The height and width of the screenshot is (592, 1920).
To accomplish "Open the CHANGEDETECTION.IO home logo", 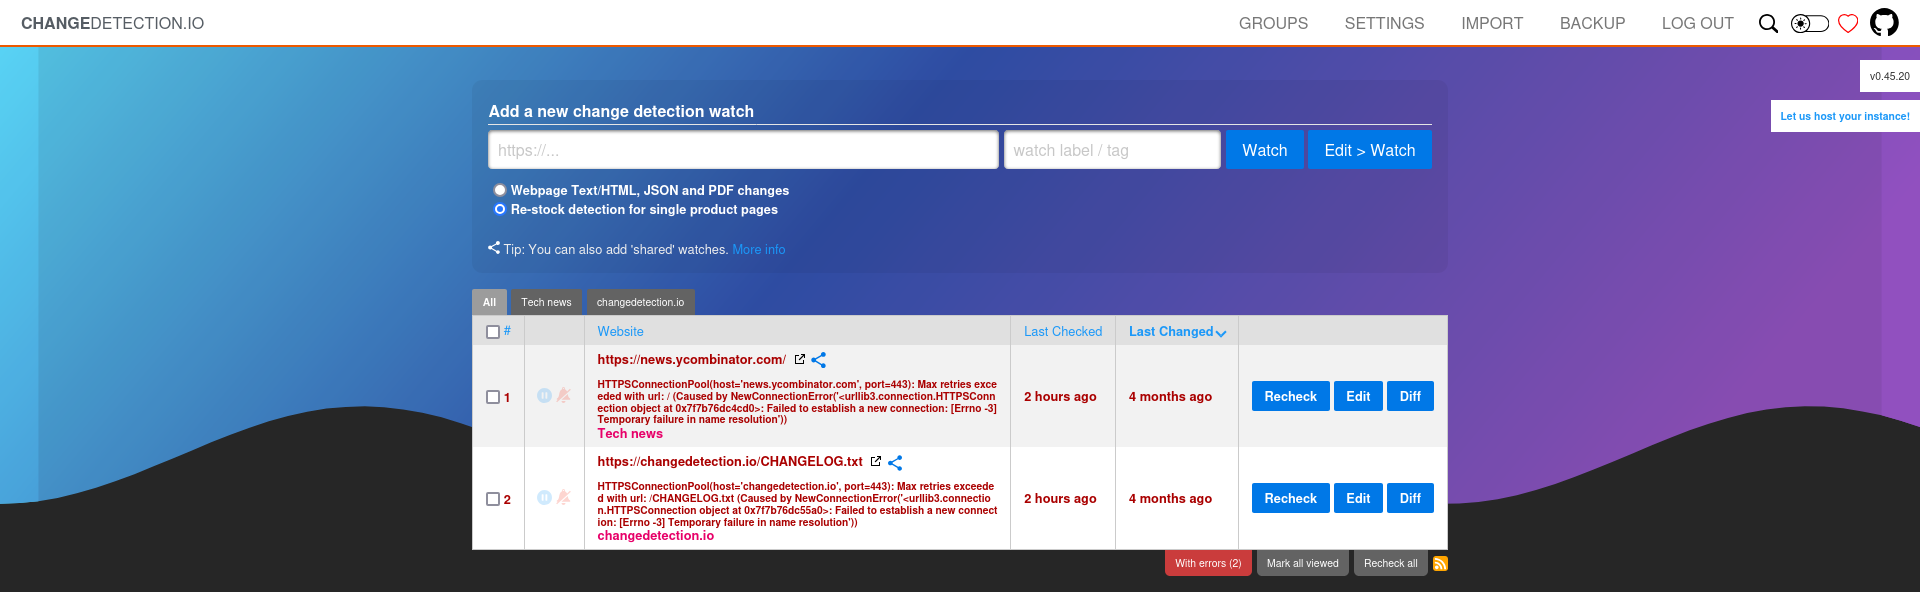I will tap(112, 23).
